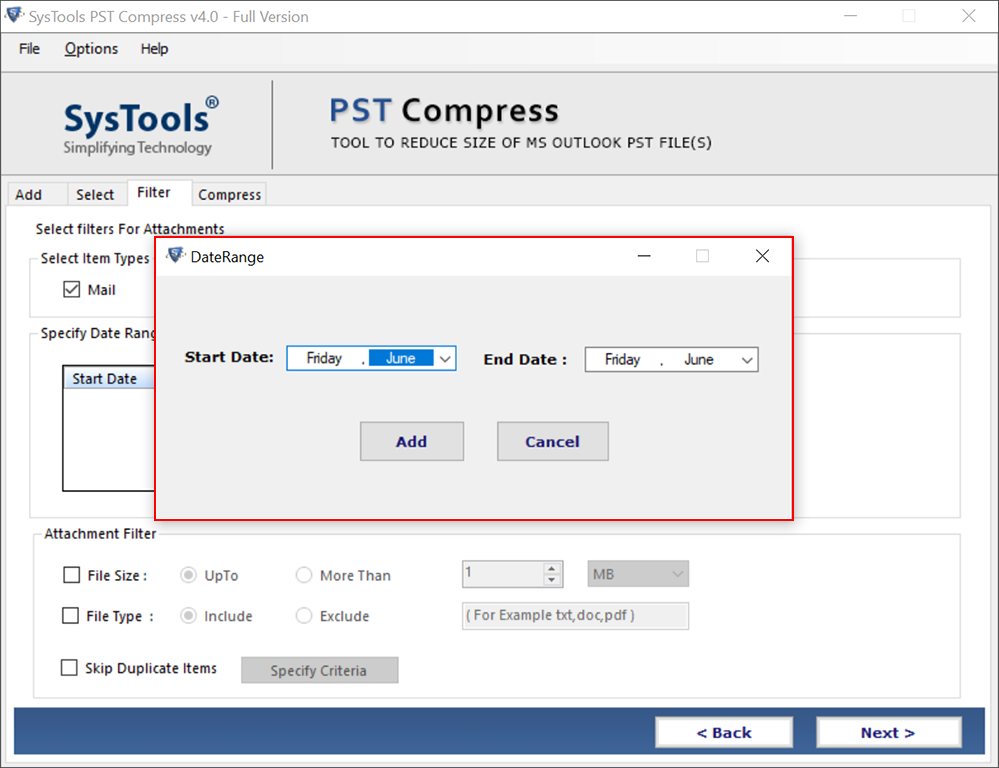Enable the File Size filter checkbox
This screenshot has width=999, height=768.
[71, 575]
